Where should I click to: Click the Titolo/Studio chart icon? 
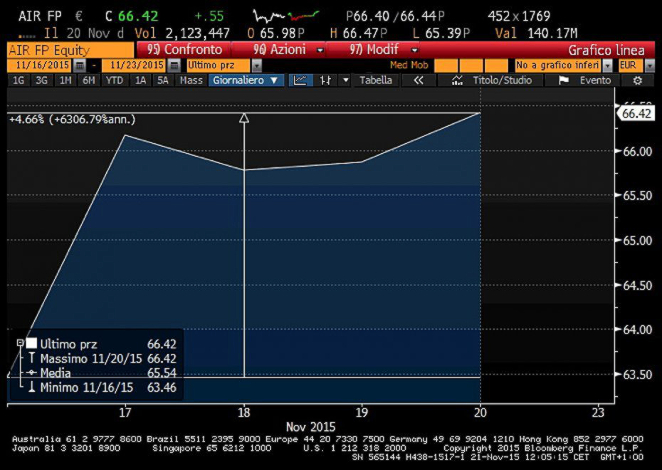pyautogui.click(x=460, y=80)
